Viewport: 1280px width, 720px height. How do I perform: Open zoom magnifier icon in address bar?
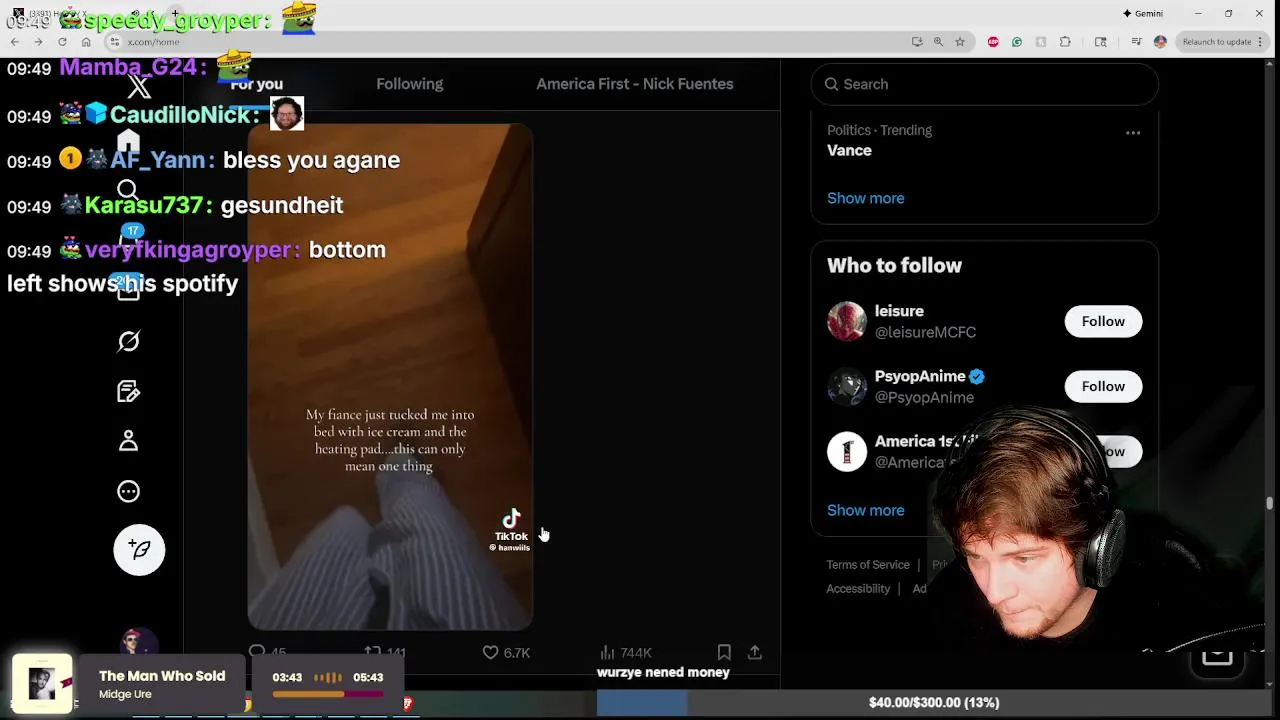tap(938, 42)
